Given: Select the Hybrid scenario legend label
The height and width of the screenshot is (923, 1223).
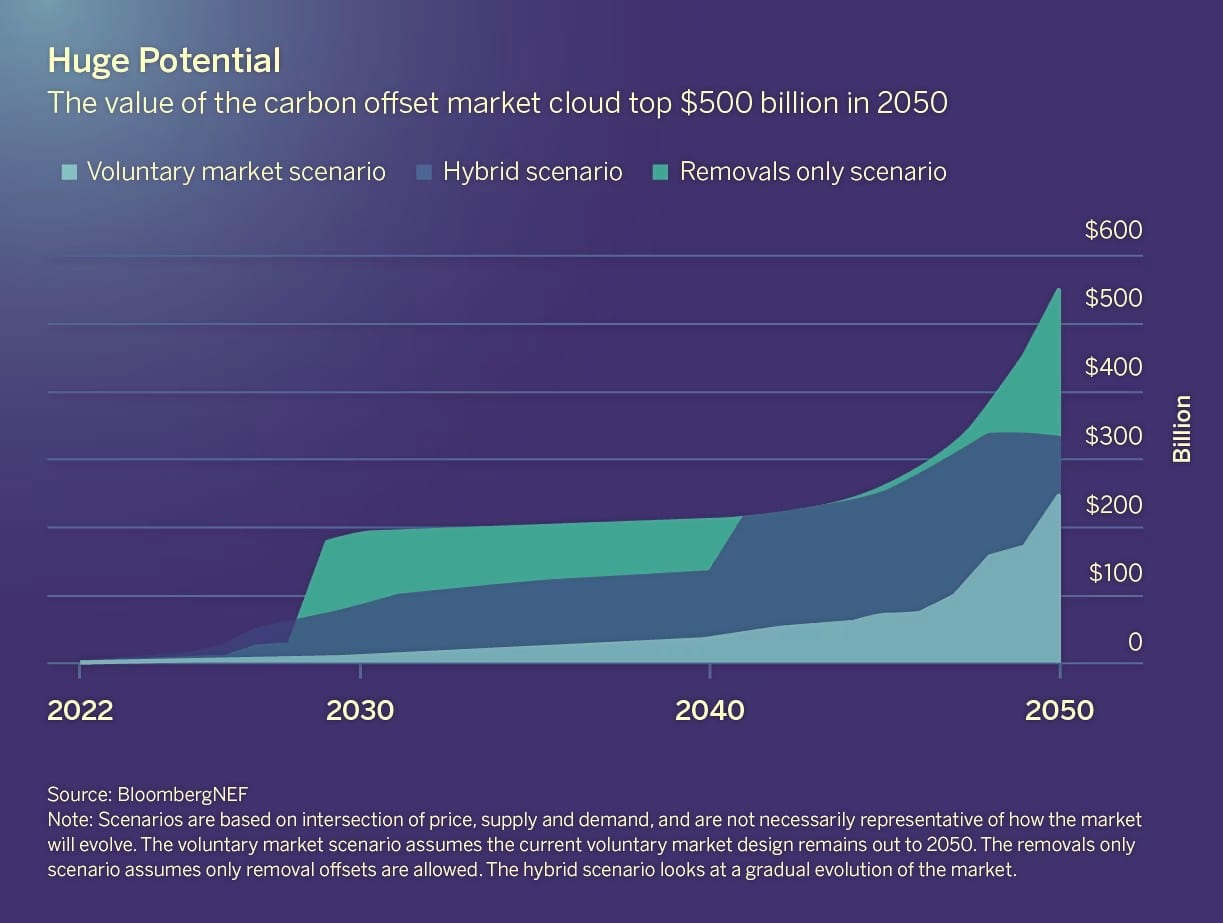Looking at the screenshot, I should (533, 172).
